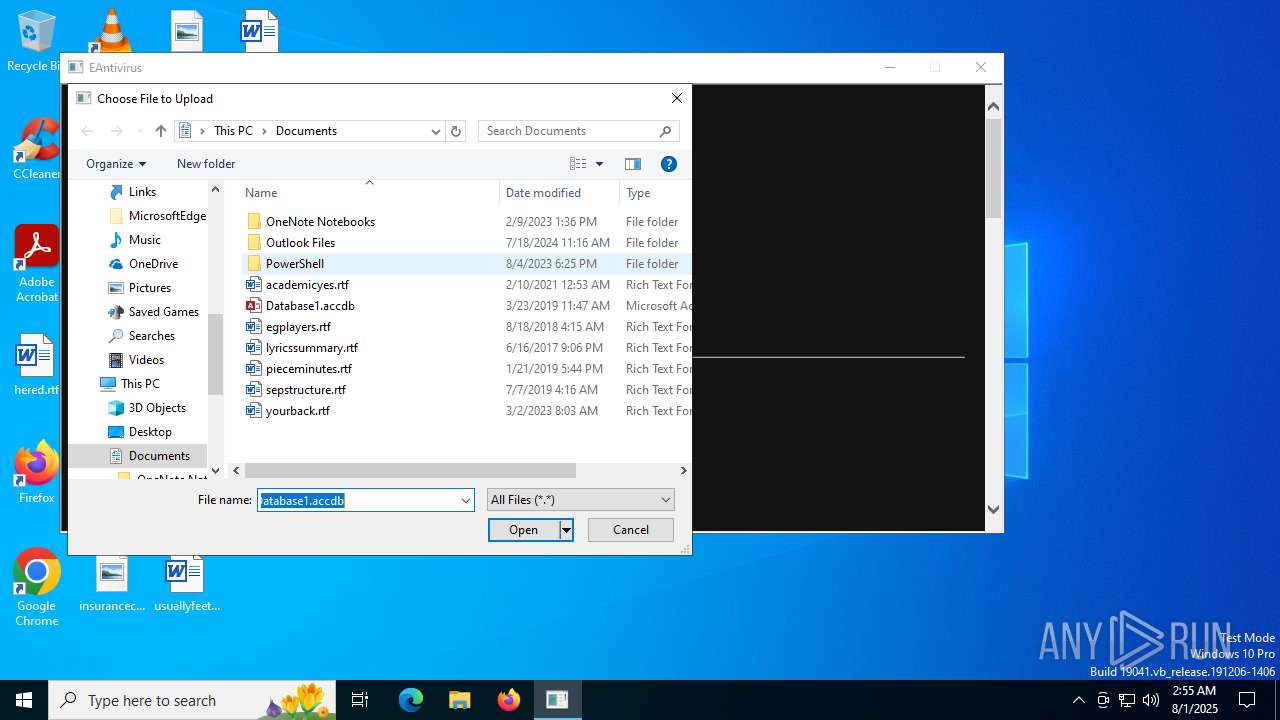Select file Database1.accdb
Viewport: 1280px width, 720px height.
click(310, 306)
